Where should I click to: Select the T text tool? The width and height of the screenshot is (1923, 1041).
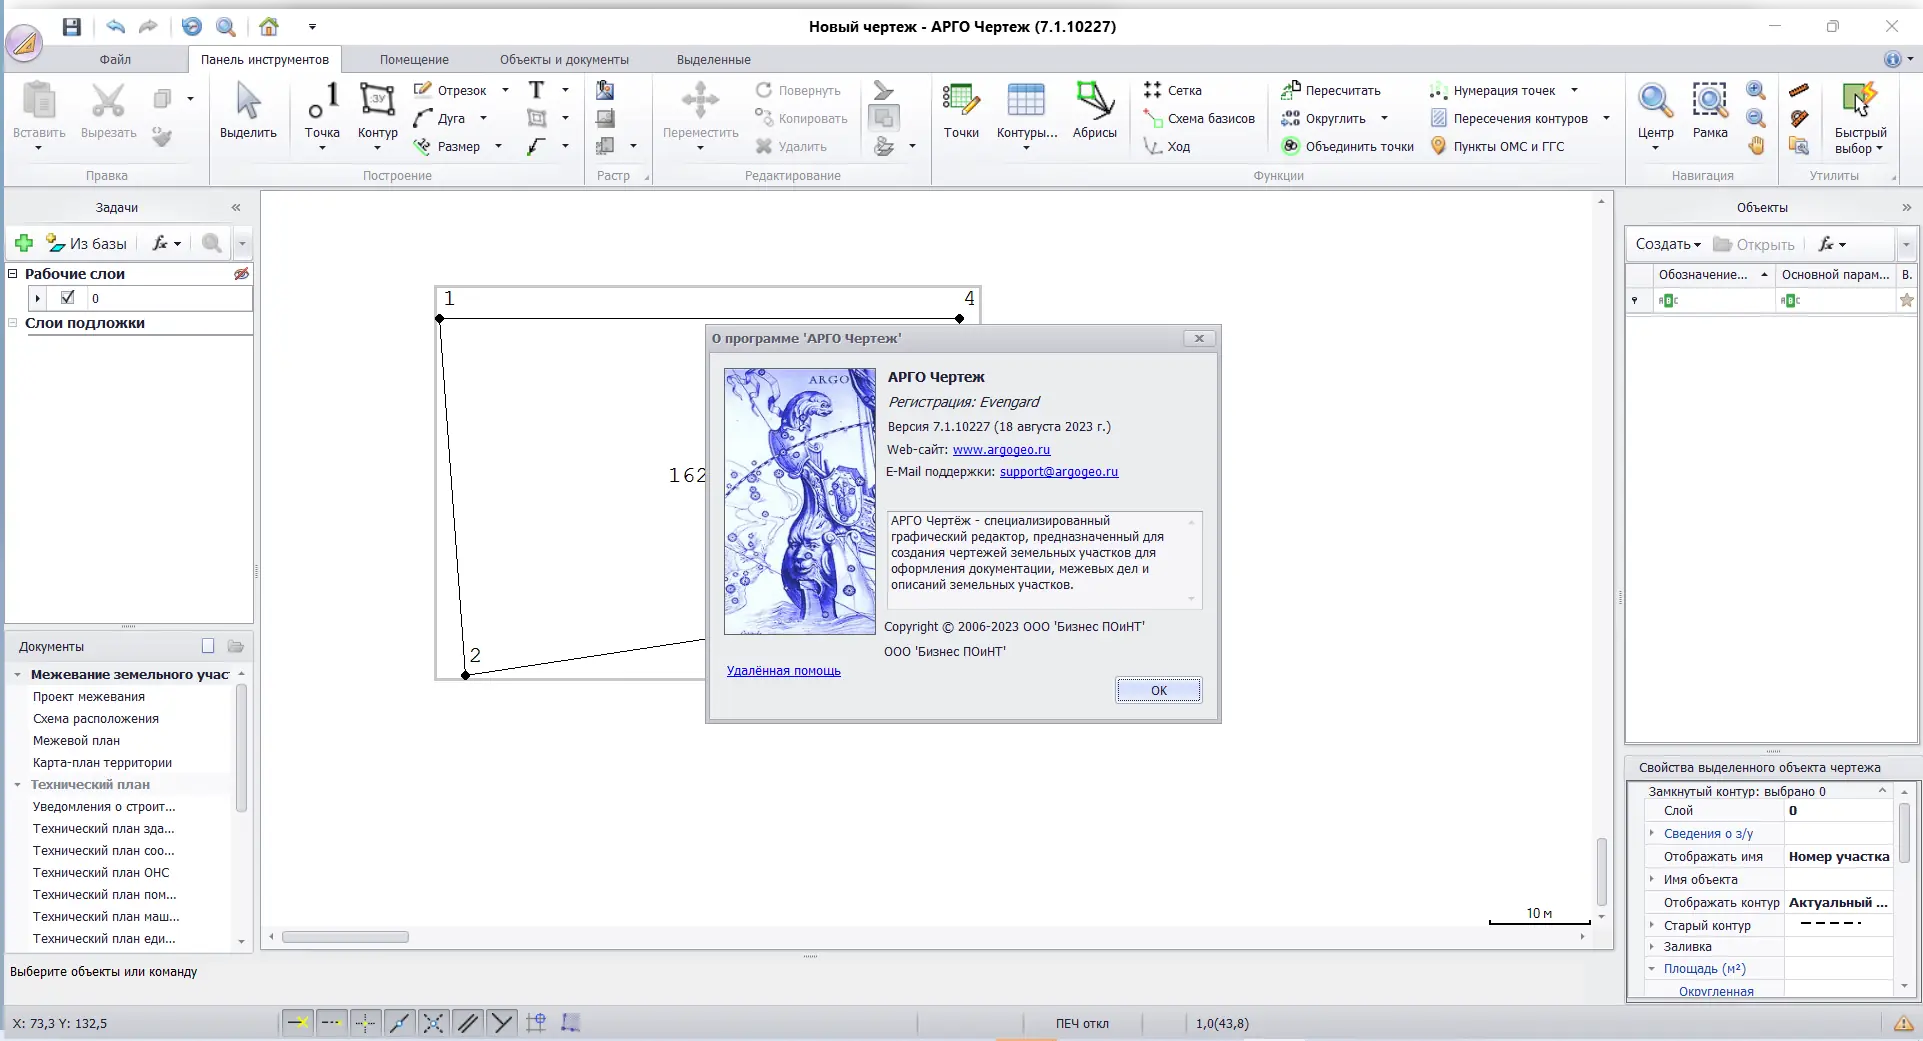[537, 90]
